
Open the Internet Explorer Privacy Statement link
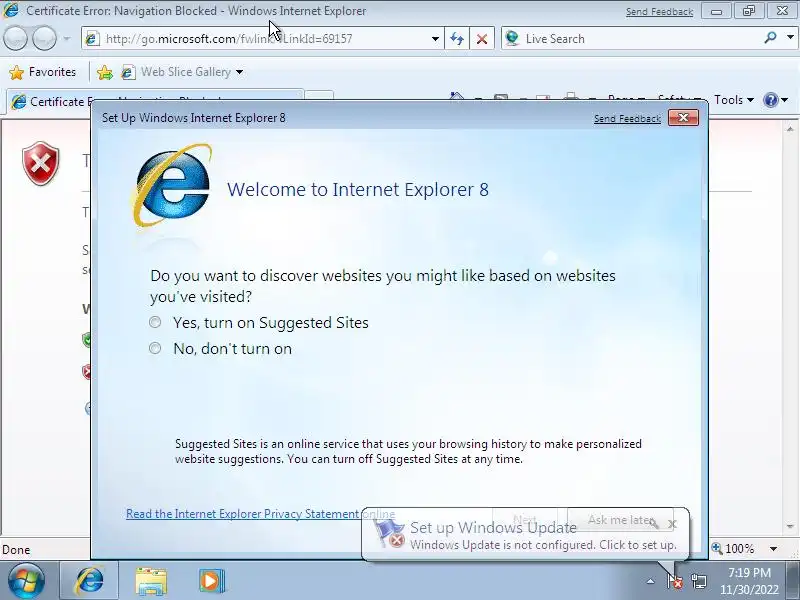pyautogui.click(x=260, y=514)
